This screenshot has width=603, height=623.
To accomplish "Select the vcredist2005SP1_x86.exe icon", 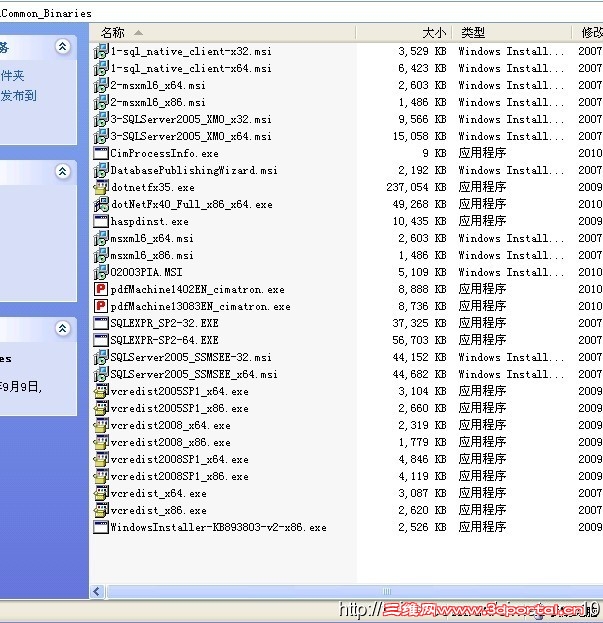I will click(x=101, y=408).
